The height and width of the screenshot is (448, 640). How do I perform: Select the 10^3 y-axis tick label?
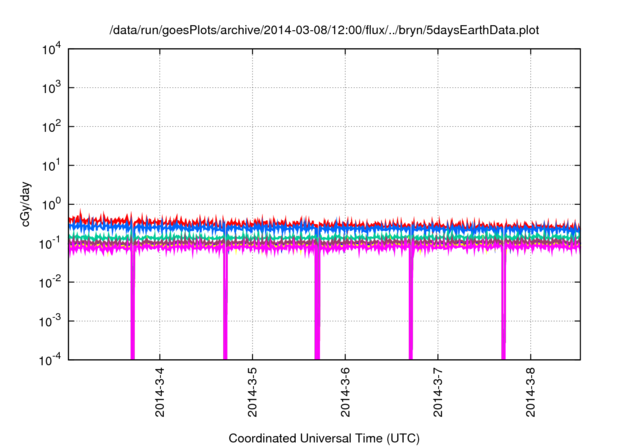click(51, 88)
